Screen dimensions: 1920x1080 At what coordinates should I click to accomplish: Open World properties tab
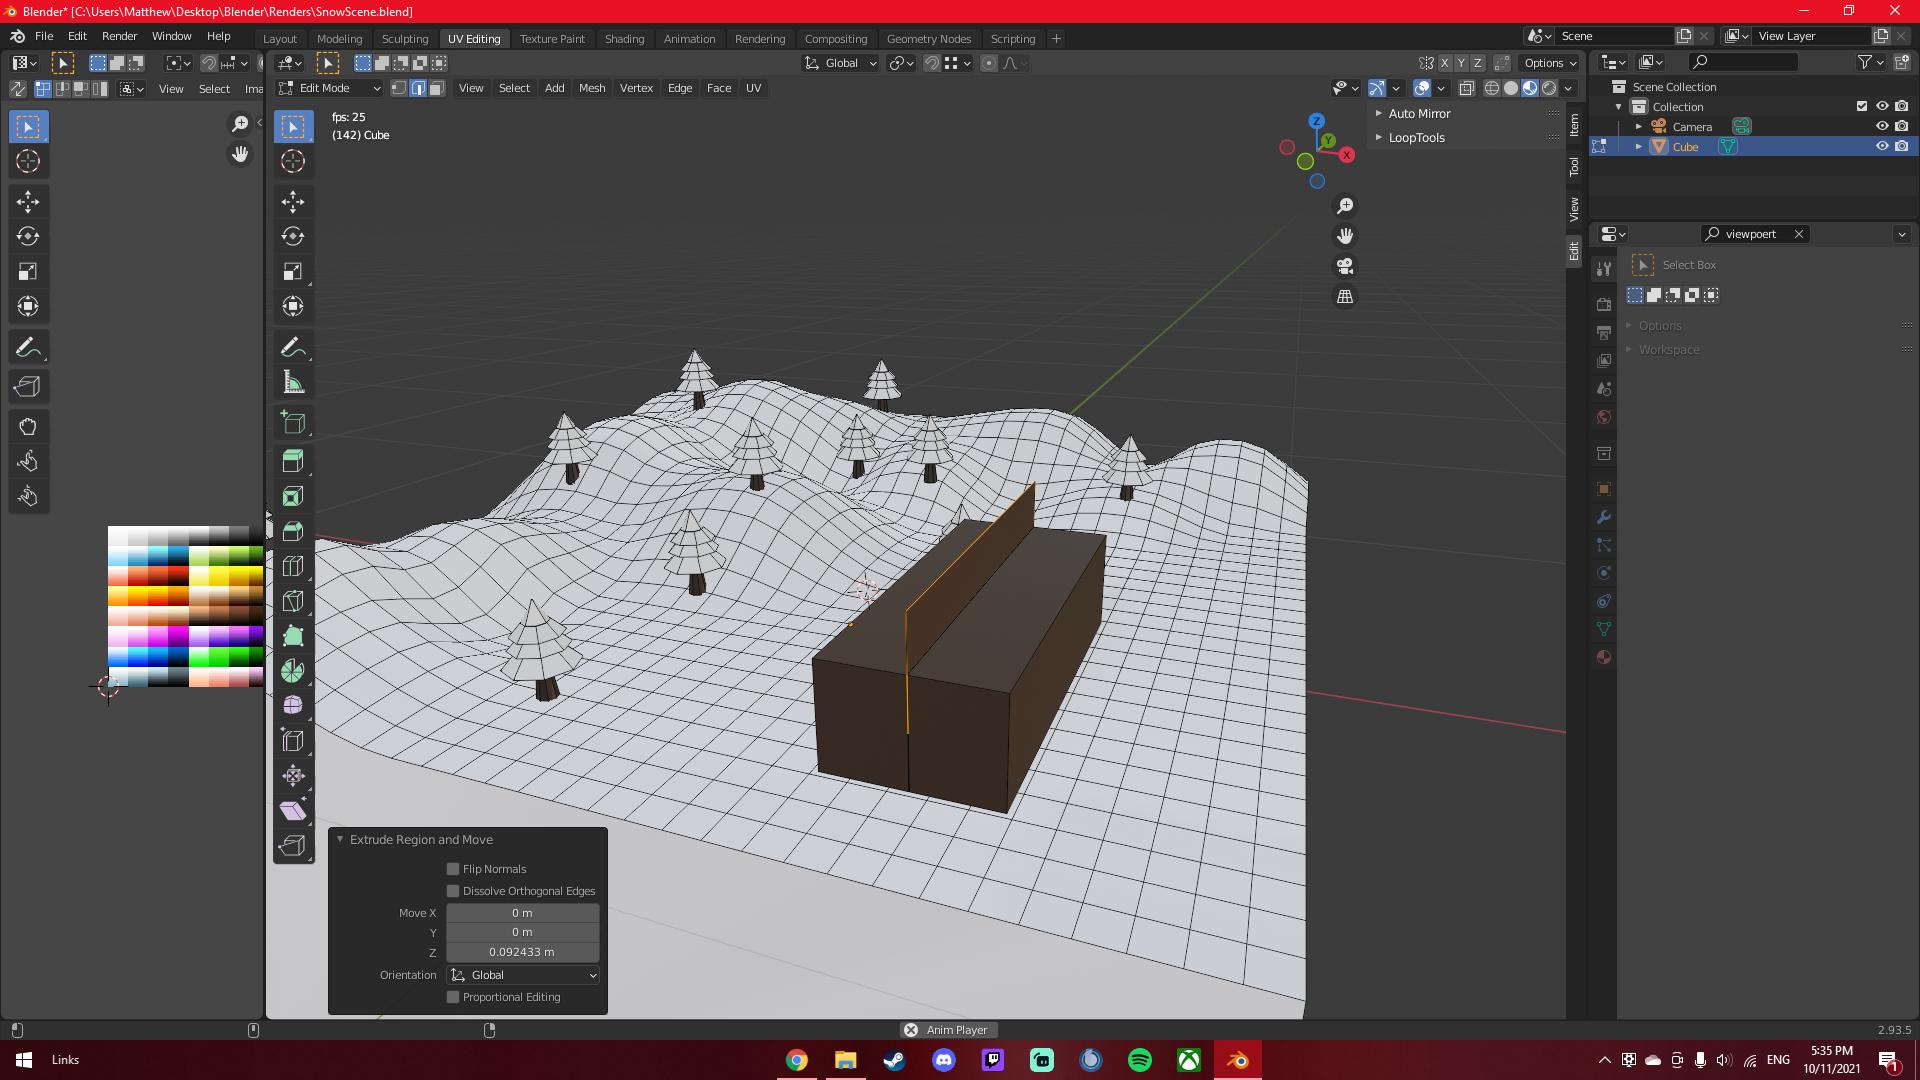click(1604, 417)
